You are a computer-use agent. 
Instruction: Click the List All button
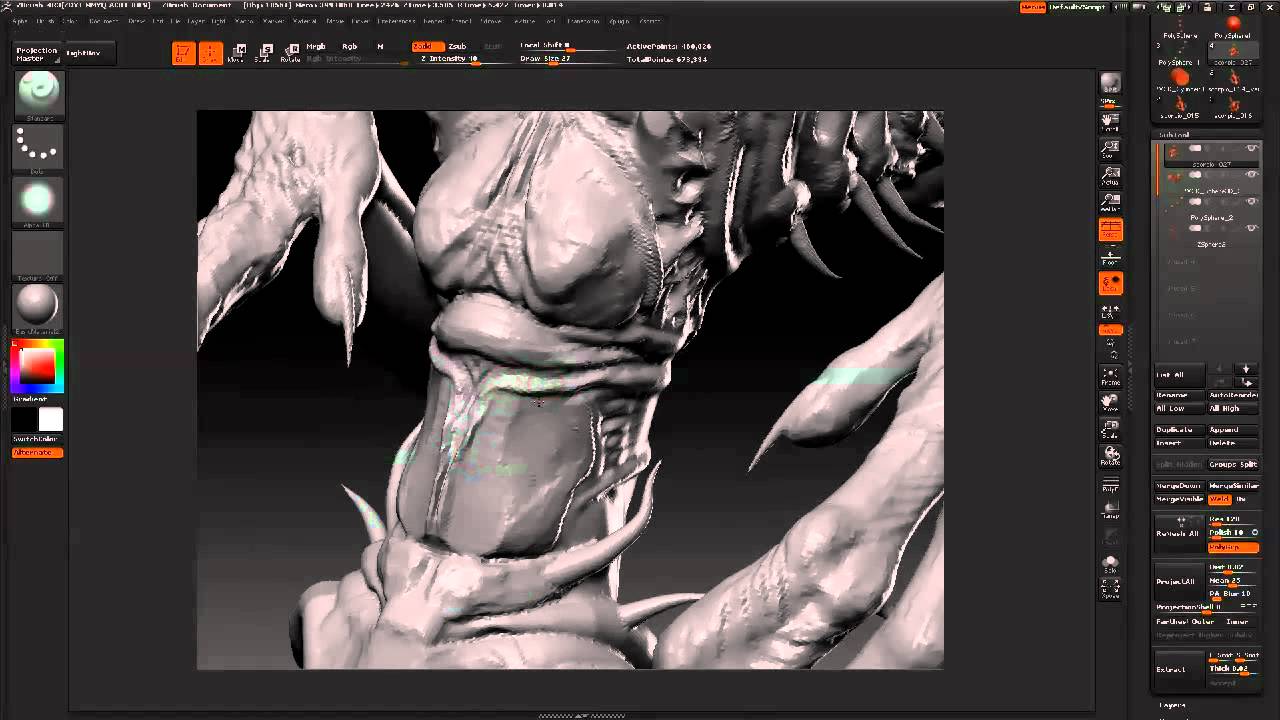(1179, 375)
